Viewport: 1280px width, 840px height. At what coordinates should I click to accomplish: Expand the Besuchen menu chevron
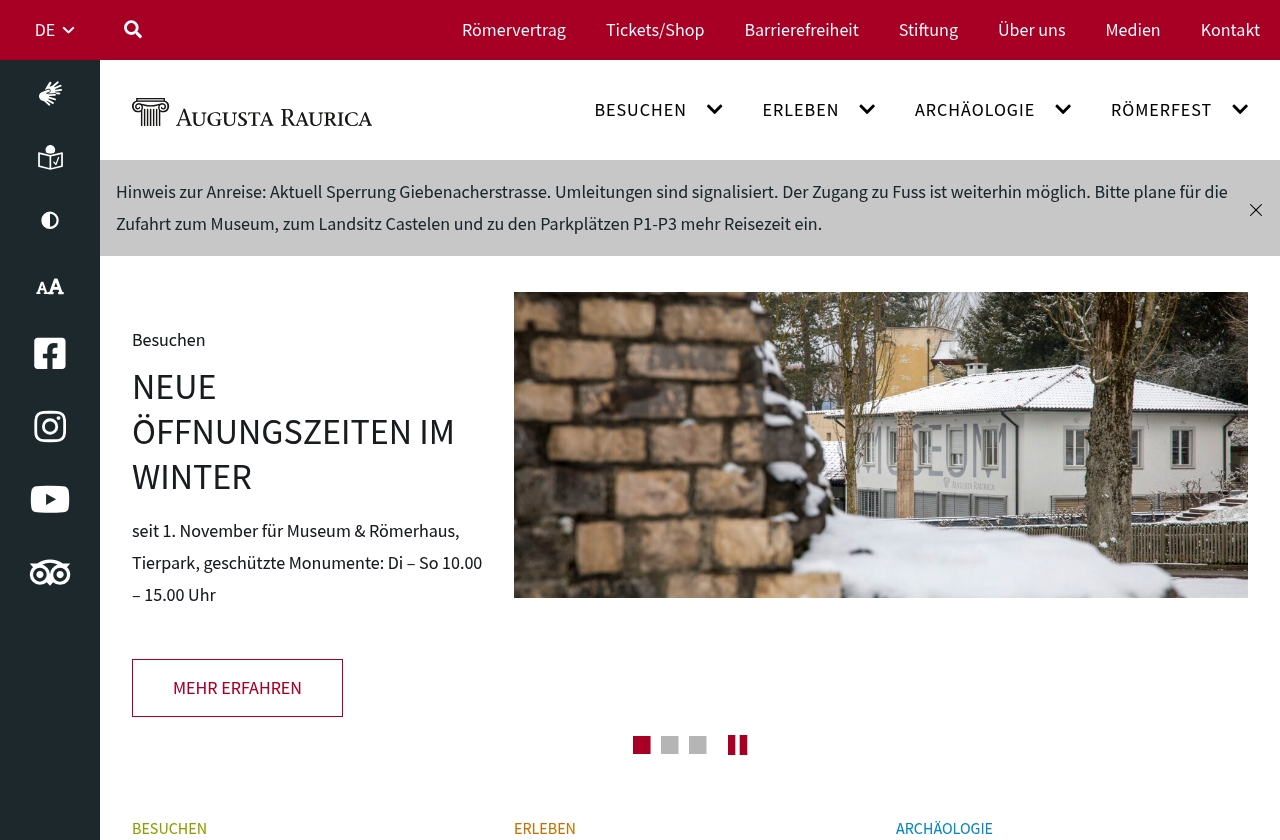[715, 110]
